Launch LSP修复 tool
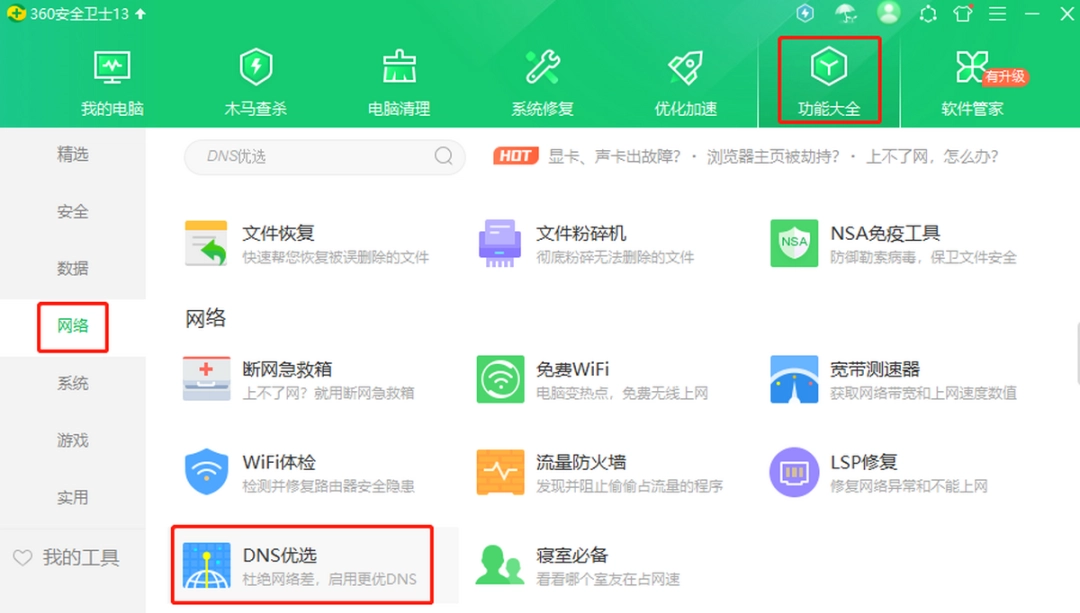 [878, 472]
